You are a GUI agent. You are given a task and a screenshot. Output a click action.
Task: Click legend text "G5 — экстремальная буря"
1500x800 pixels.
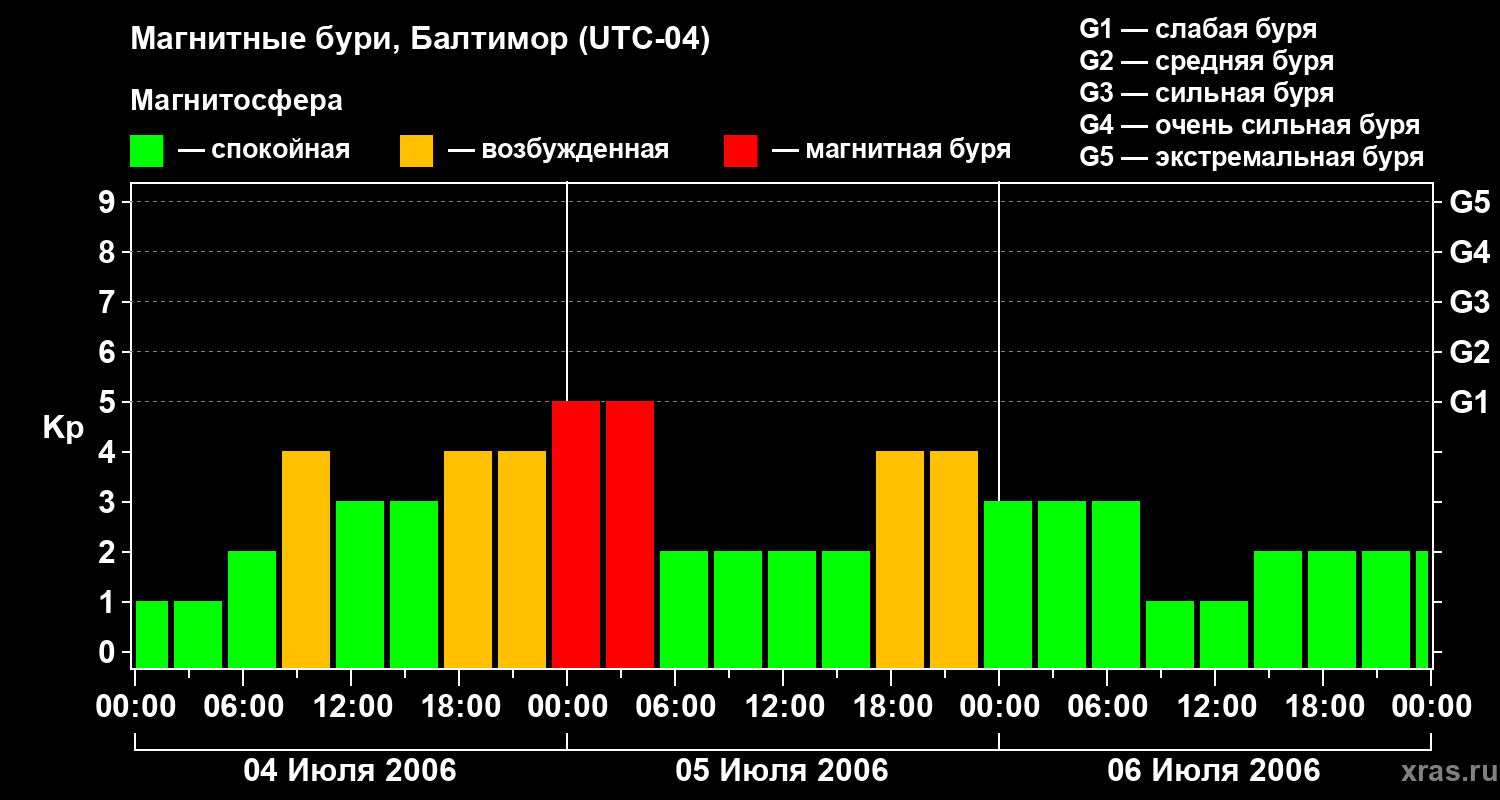[x=1251, y=157]
